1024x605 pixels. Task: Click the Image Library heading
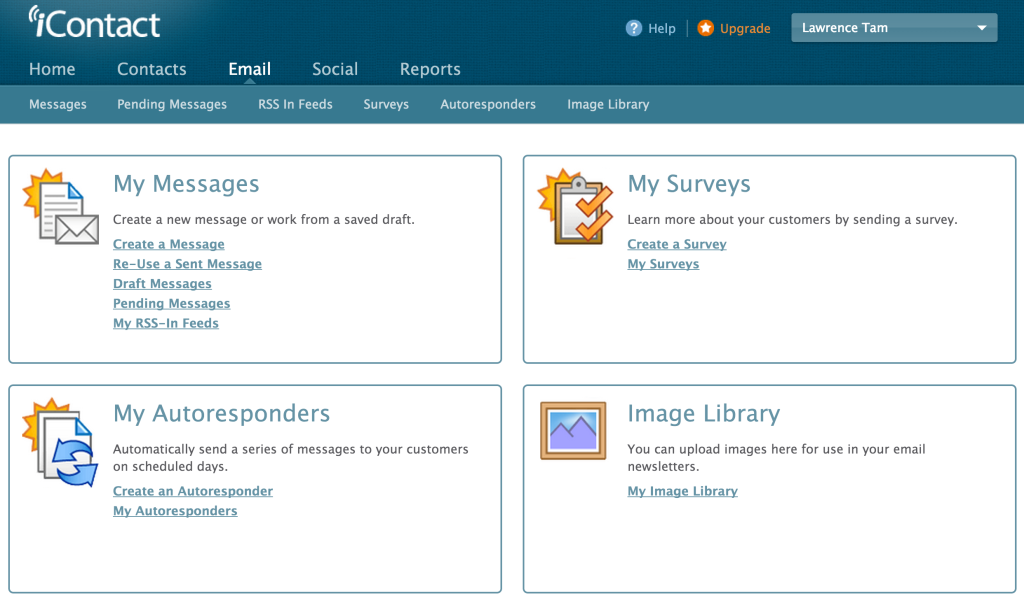[704, 414]
